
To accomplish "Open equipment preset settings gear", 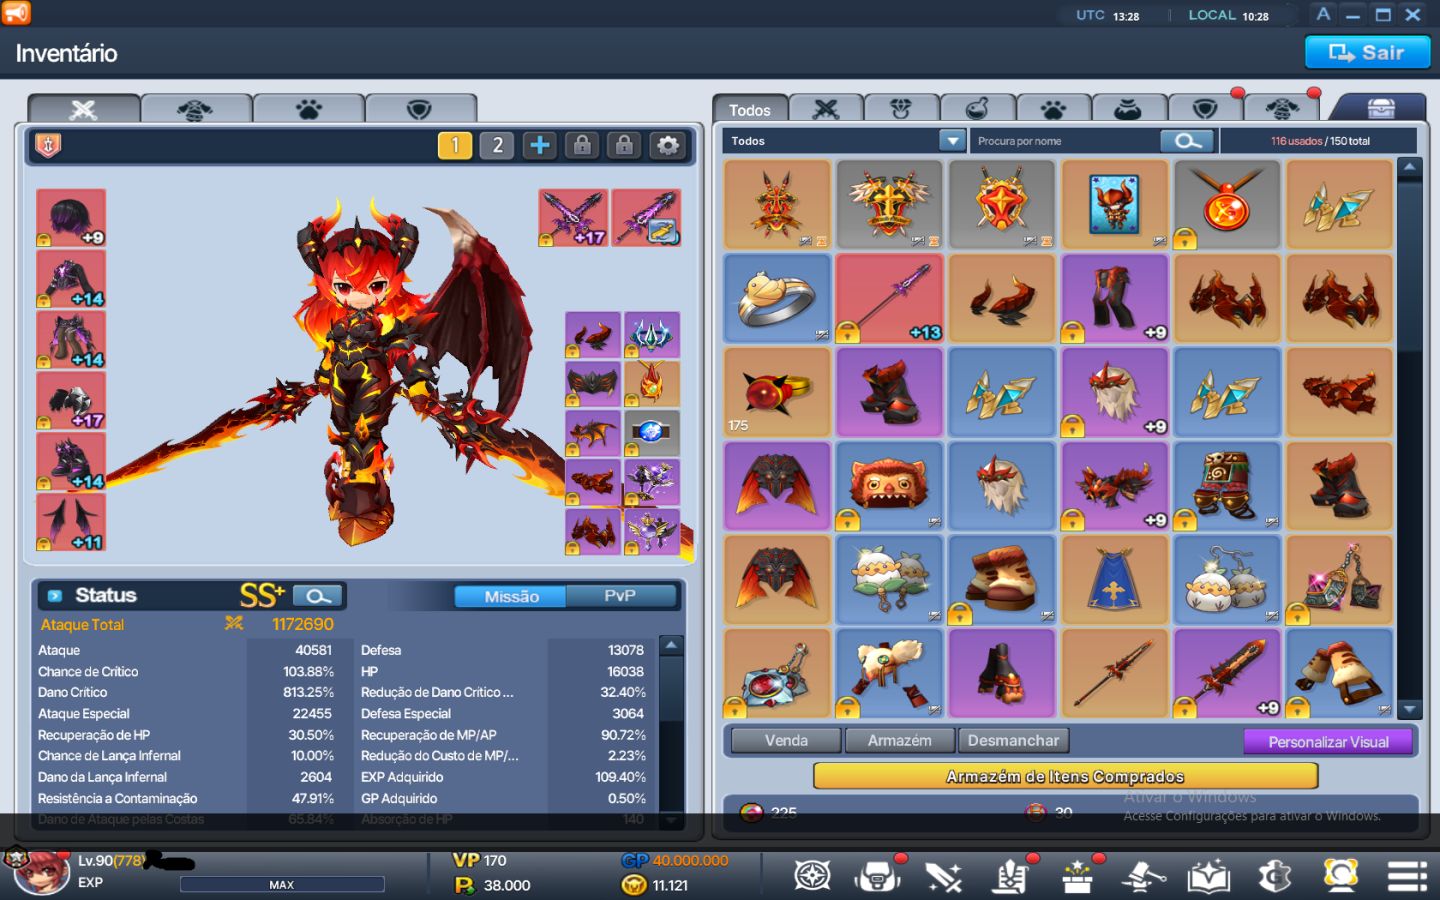I will pyautogui.click(x=668, y=146).
